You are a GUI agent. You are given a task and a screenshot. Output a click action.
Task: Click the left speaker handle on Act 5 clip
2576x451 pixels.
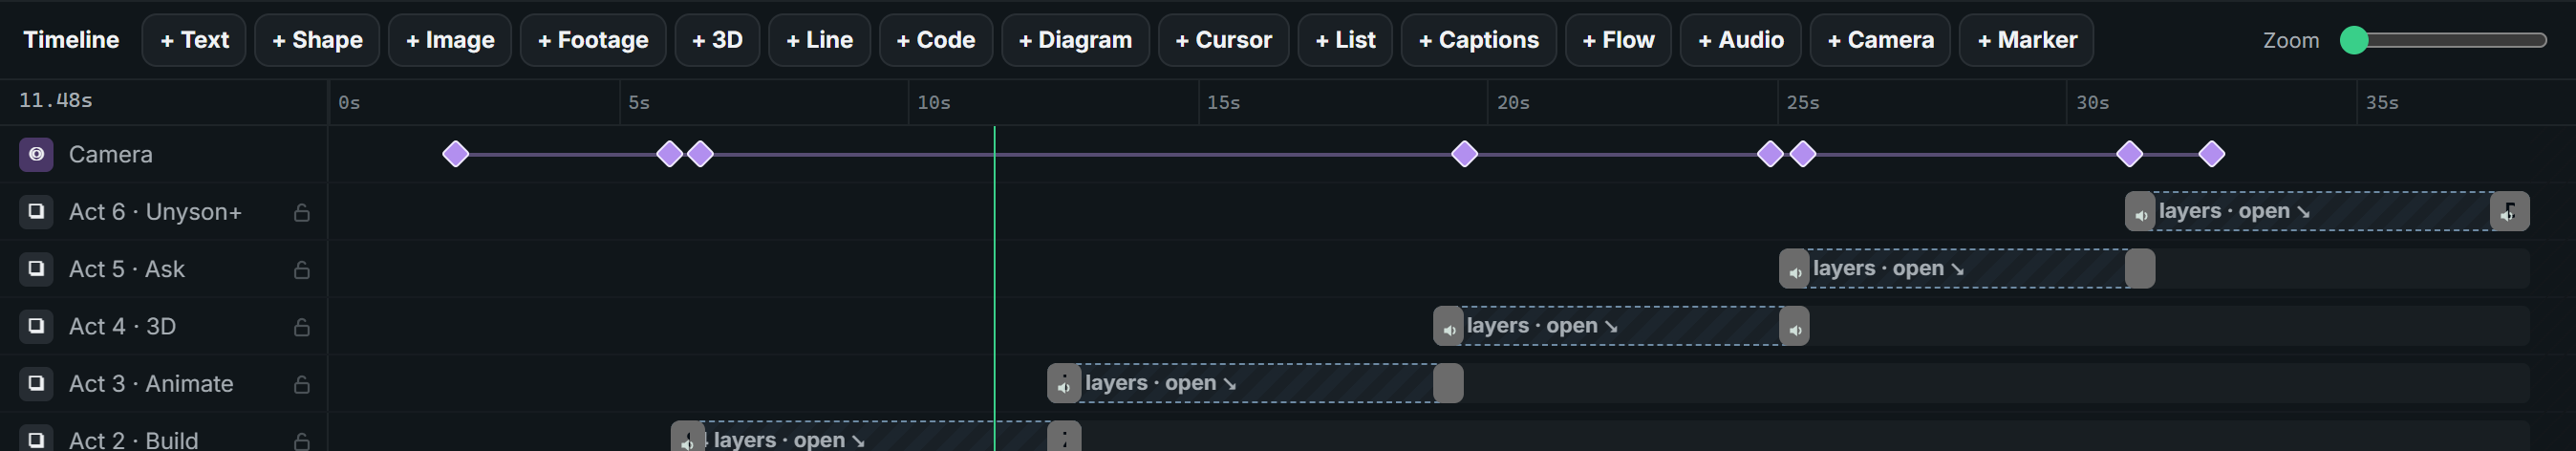click(x=1794, y=269)
